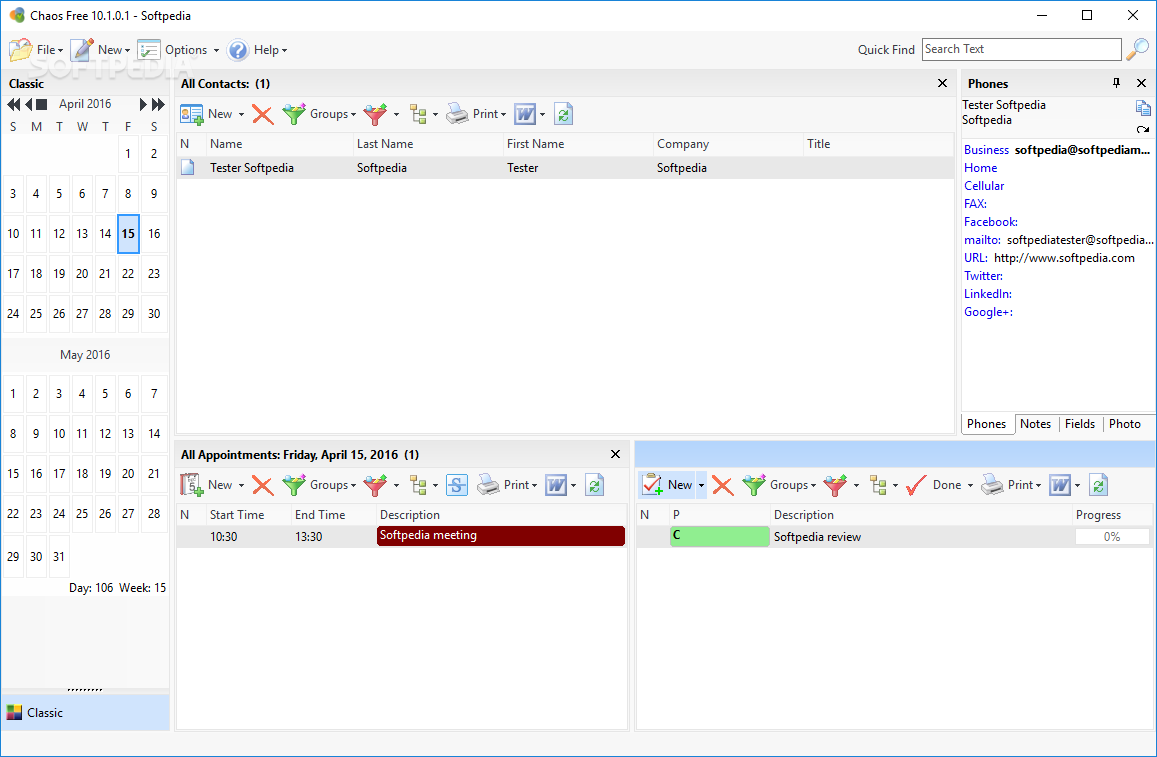
Task: Click the Word export icon in Appointments toolbar
Action: pyautogui.click(x=556, y=485)
